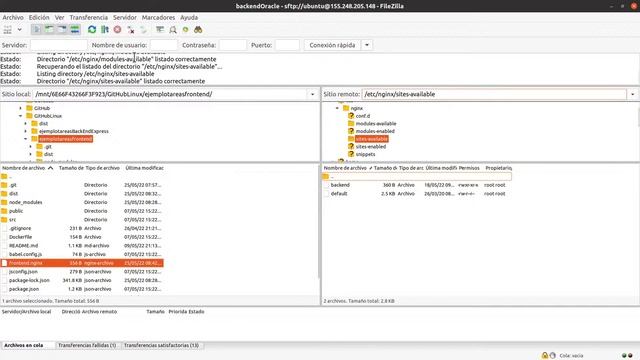Switch to Transferencias fallidas tab
Viewport: 640px width, 360px height.
(87, 345)
